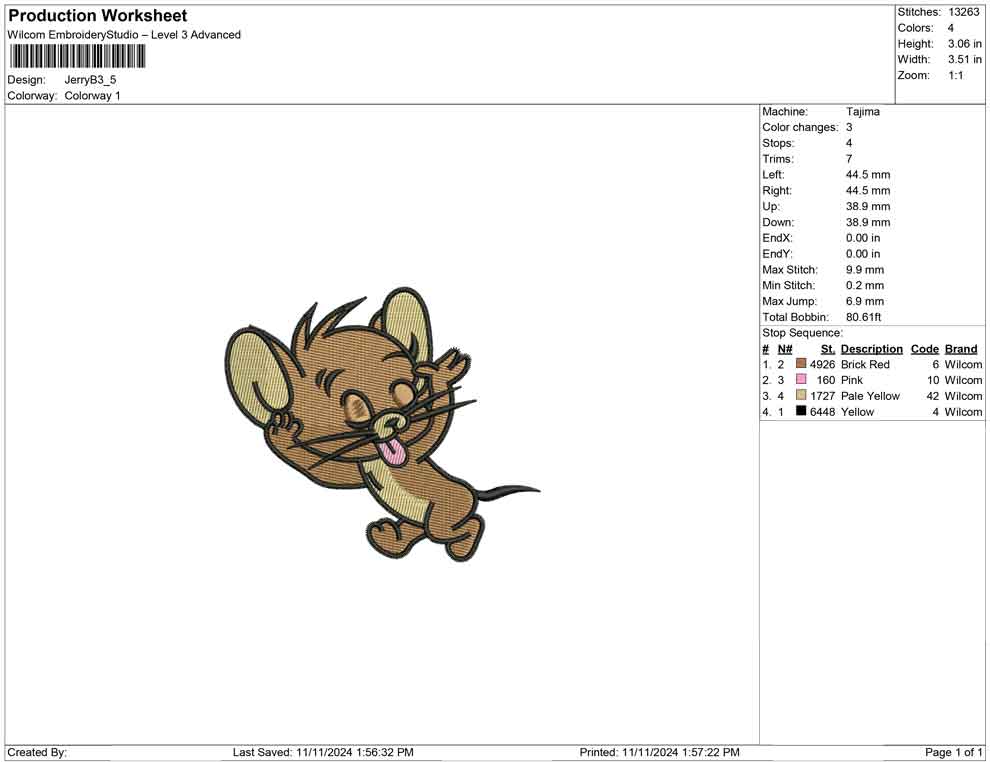The image size is (990, 762).
Task: Click 'Wilcom EmbroideryStudio – Level 3 Advanced' text
Action: 124,35
